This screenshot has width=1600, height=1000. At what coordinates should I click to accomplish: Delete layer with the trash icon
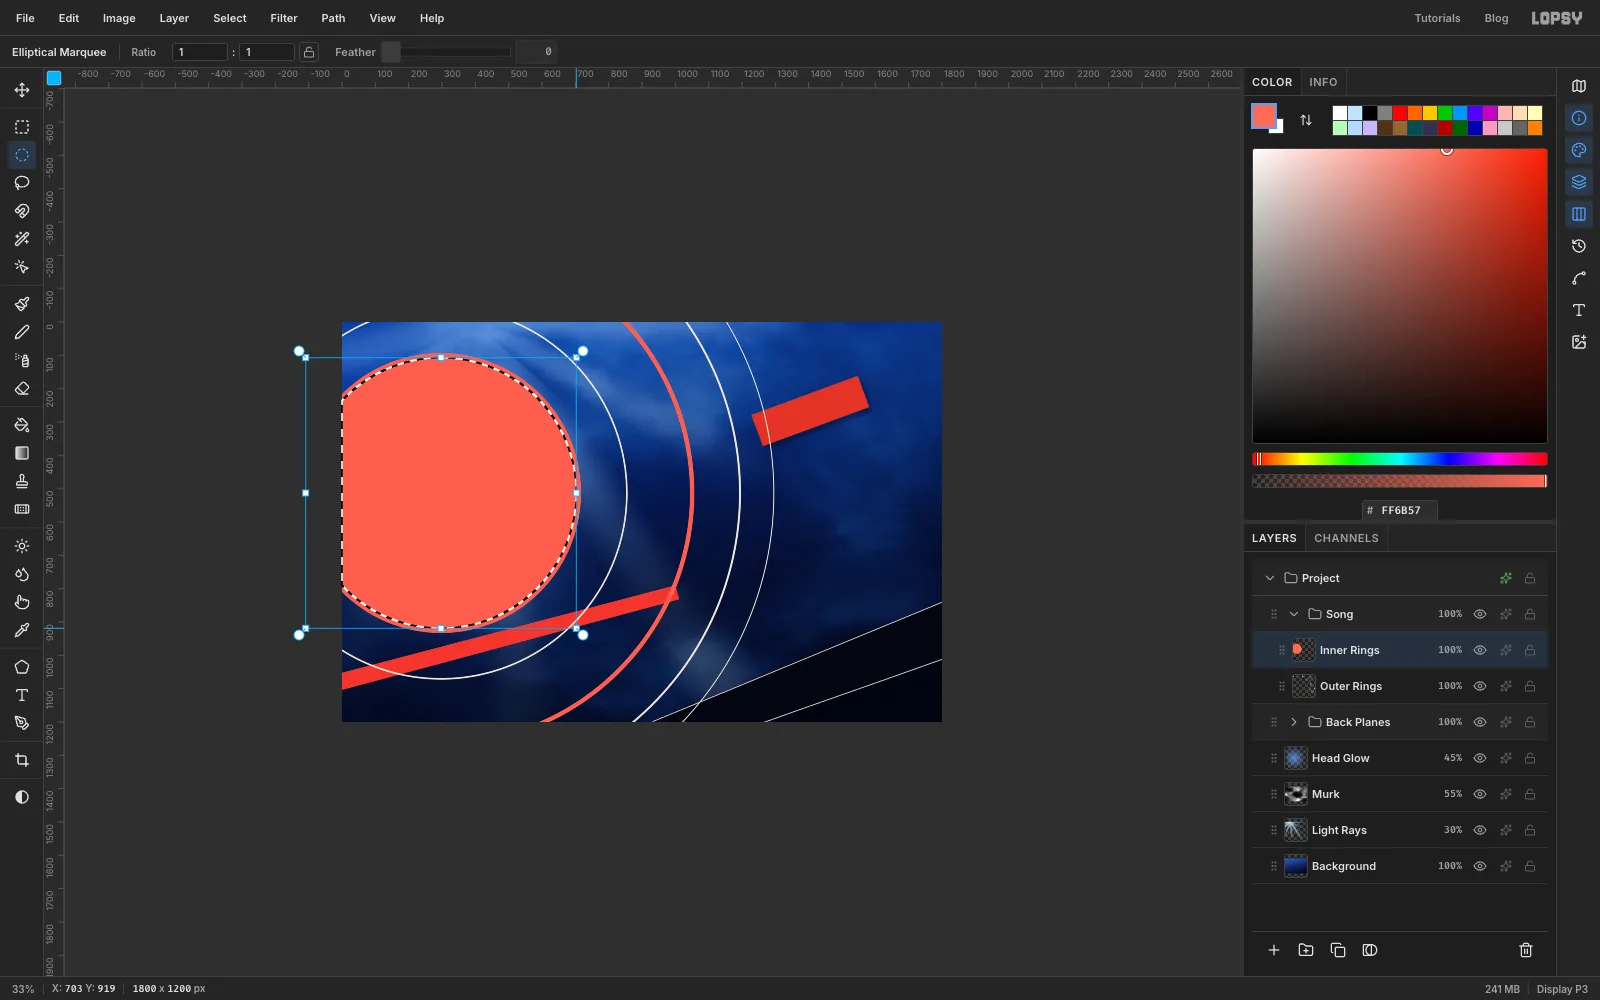click(1526, 950)
